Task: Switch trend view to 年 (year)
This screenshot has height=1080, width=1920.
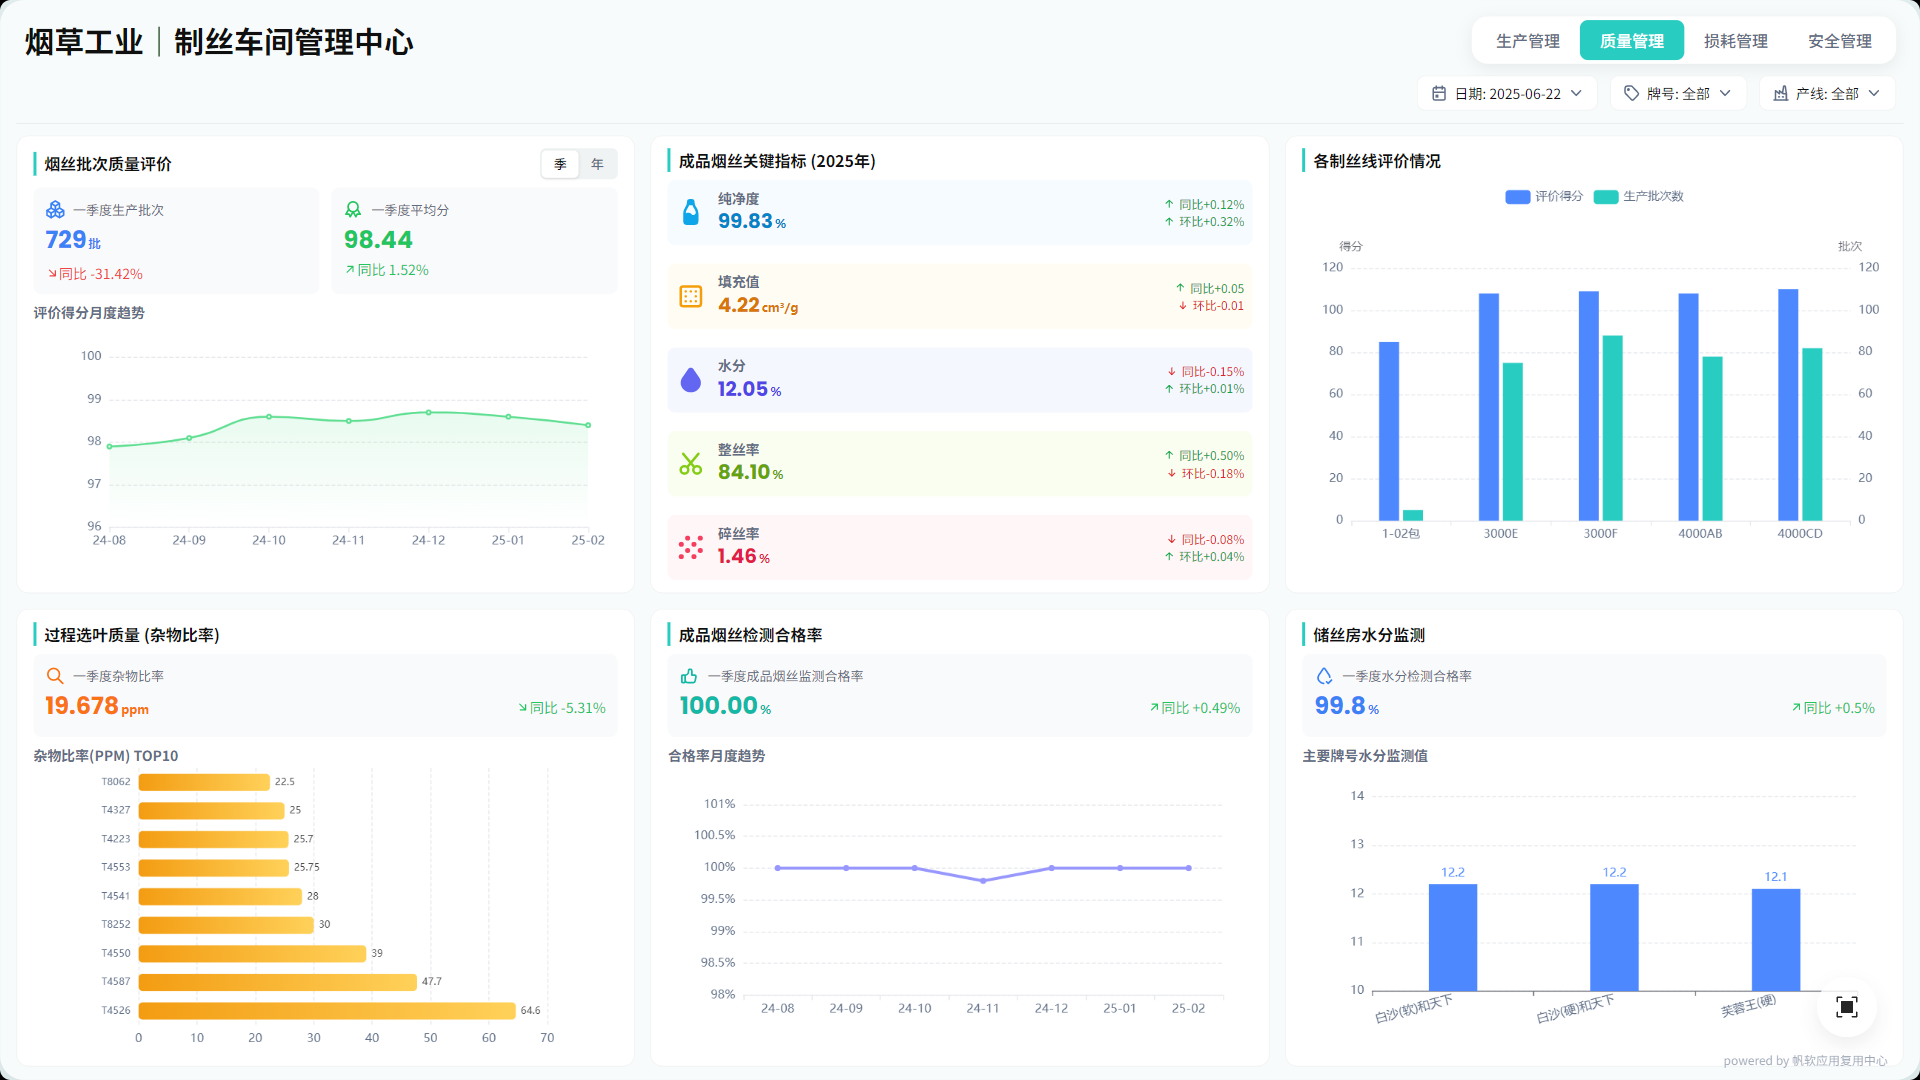Action: pos(597,164)
